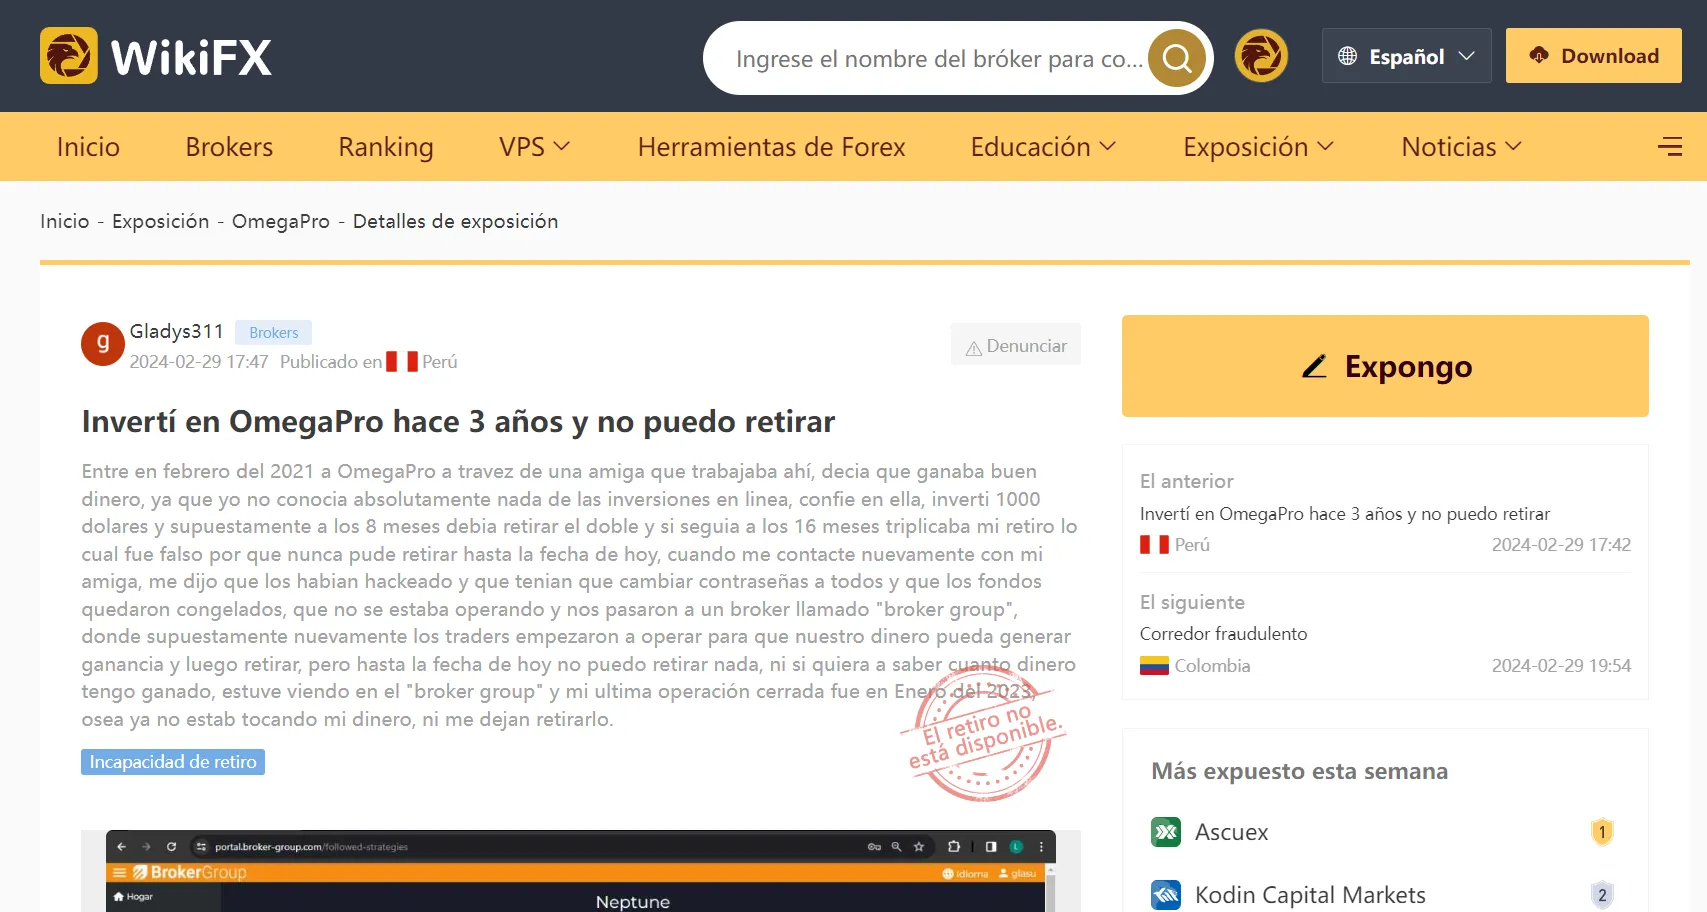
Task: Click the Inicio breadcrumb link
Action: [65, 221]
